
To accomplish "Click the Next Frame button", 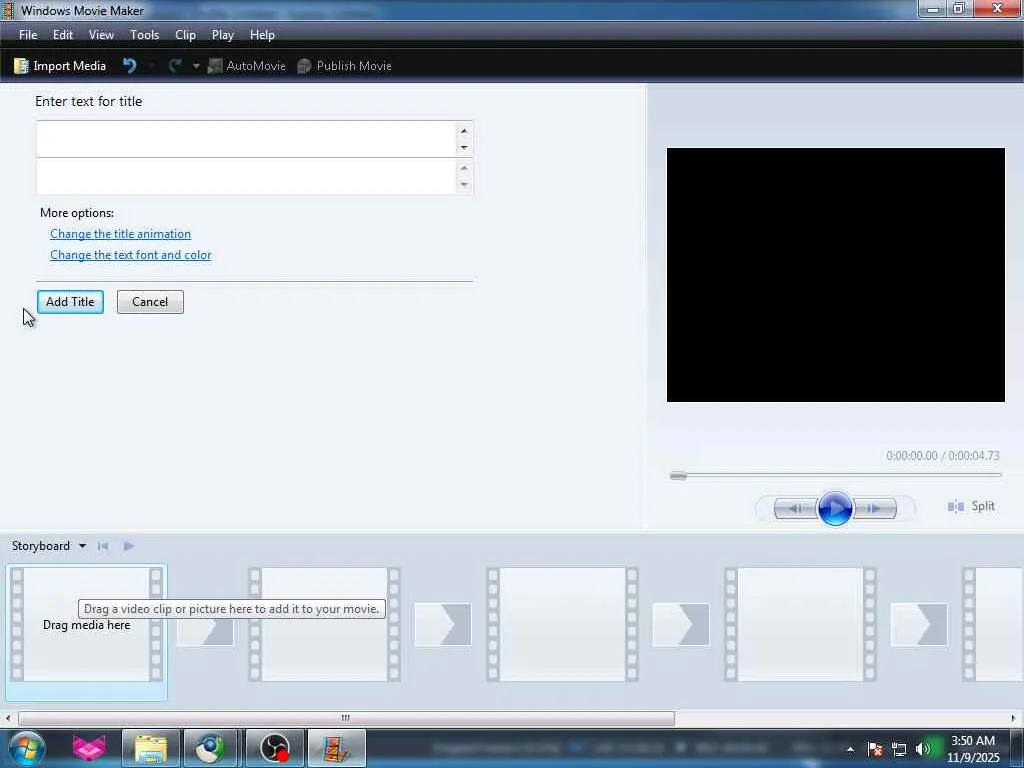I will 874,508.
